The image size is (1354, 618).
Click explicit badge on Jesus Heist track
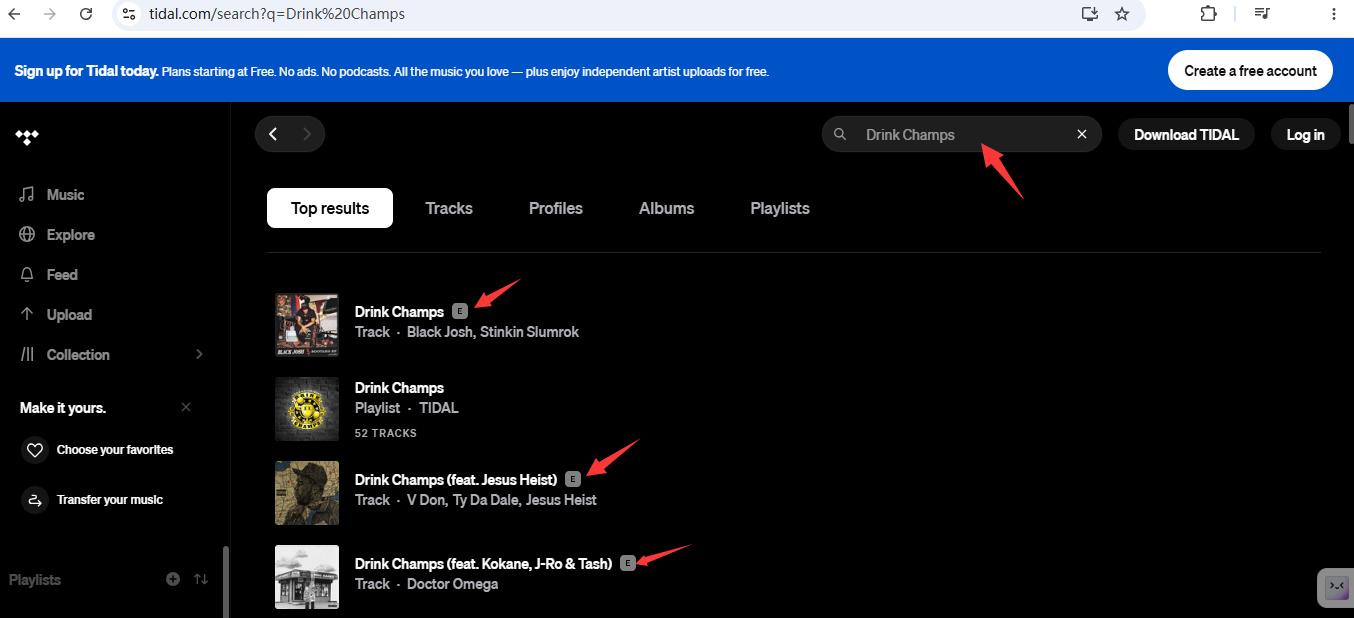[x=573, y=479]
